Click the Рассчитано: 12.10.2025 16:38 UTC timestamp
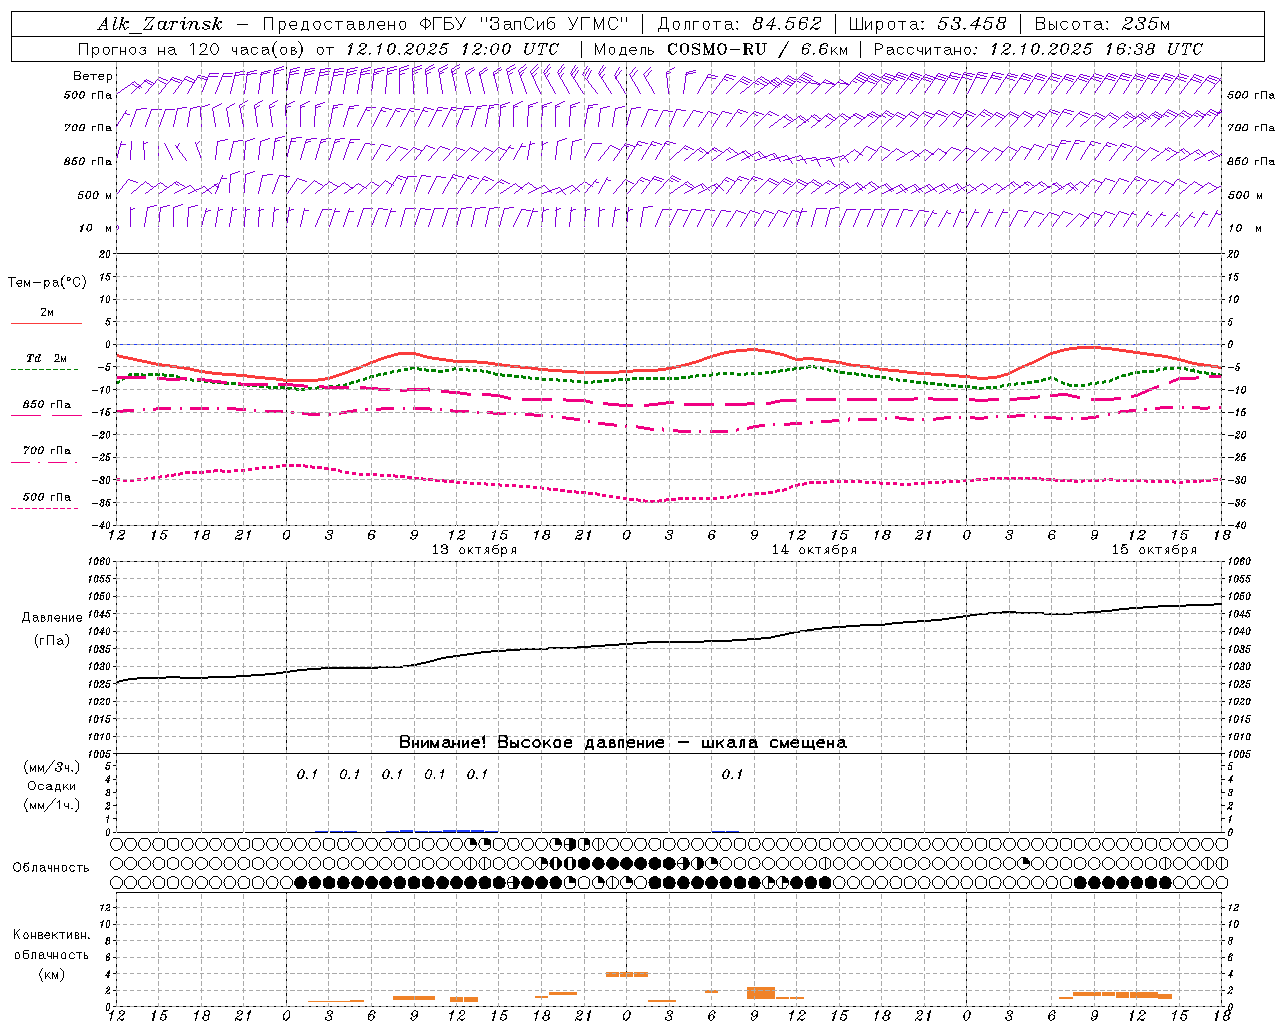 coord(1038,49)
